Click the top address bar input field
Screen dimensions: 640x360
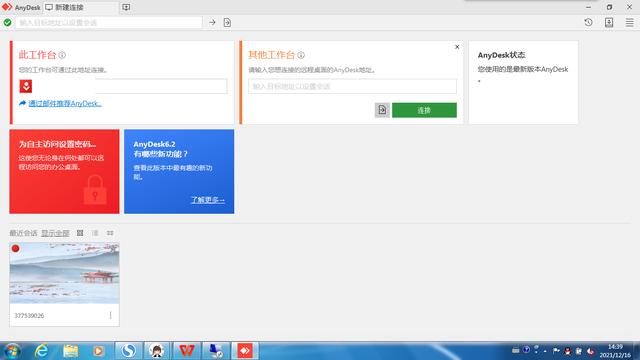click(109, 22)
